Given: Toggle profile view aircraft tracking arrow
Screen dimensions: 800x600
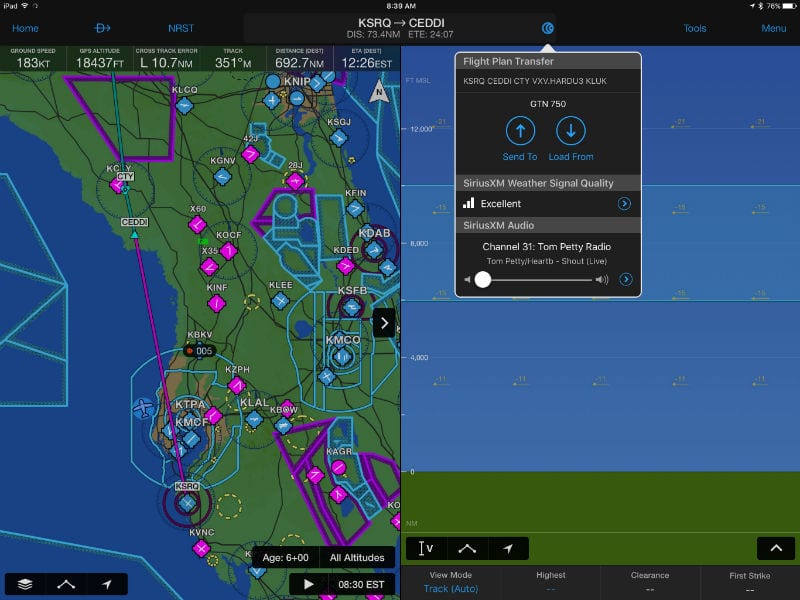Looking at the screenshot, I should 508,548.
